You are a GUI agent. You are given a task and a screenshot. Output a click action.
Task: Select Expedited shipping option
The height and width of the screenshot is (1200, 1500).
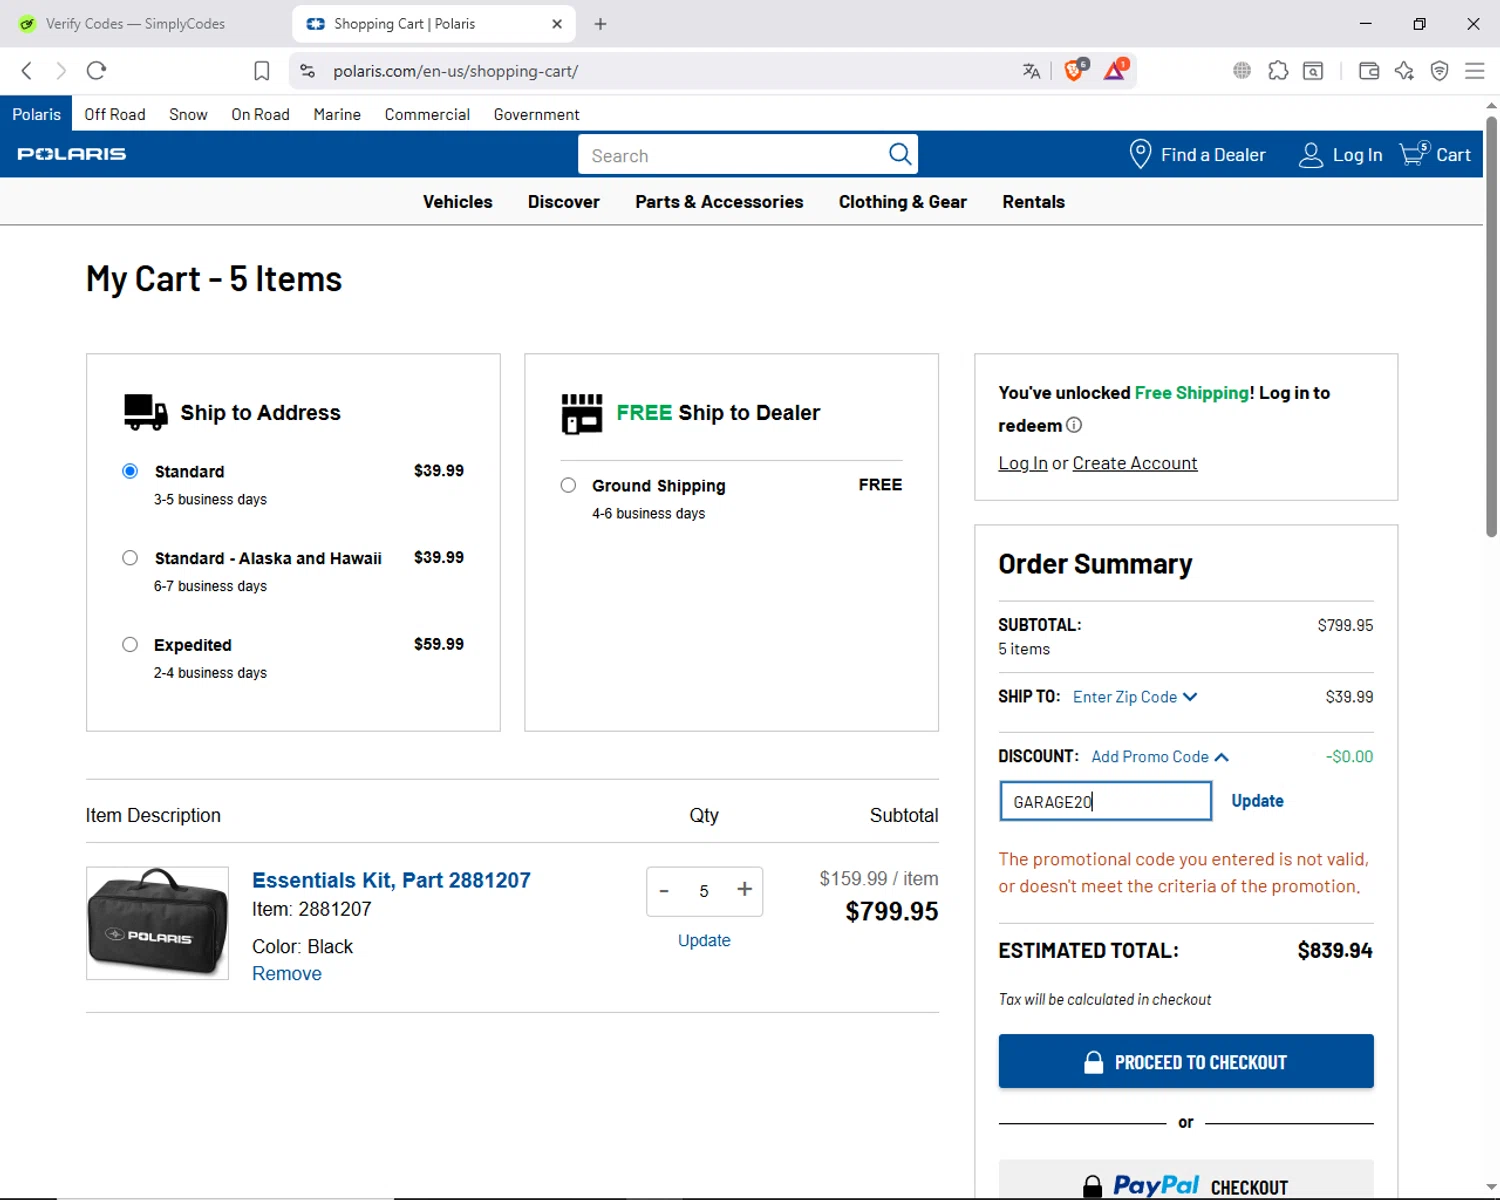pyautogui.click(x=130, y=645)
